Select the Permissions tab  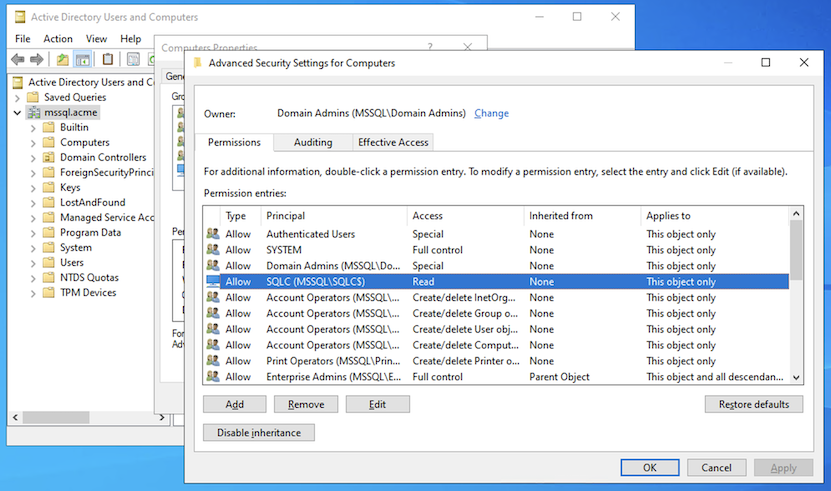point(234,142)
